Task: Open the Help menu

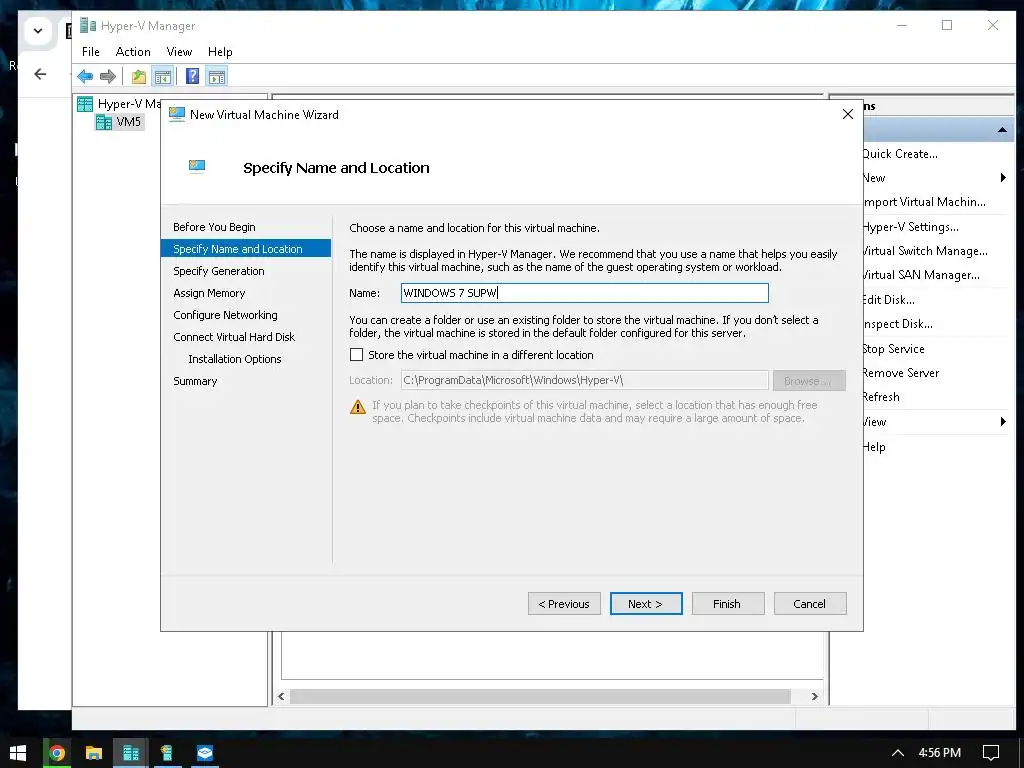Action: point(220,52)
